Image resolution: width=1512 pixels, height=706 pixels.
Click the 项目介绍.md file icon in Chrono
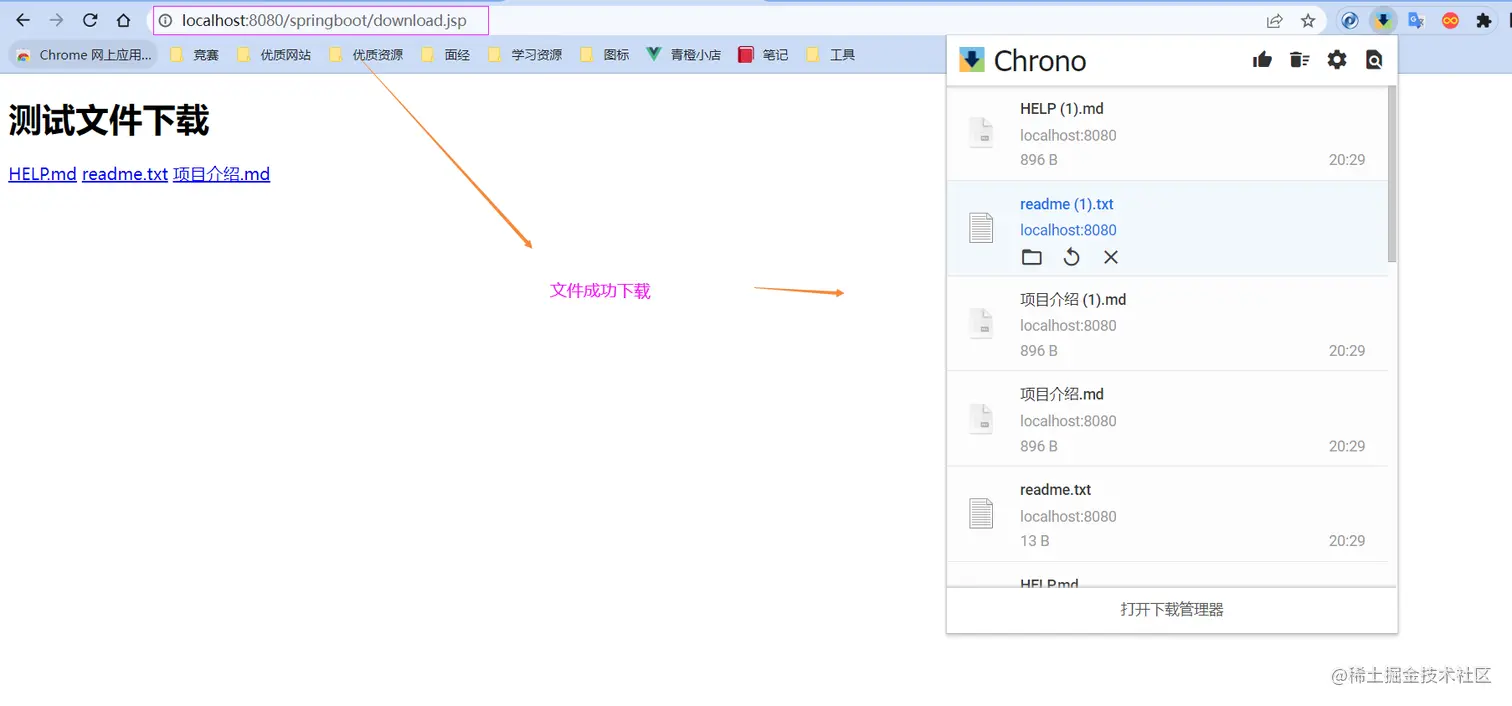point(981,419)
